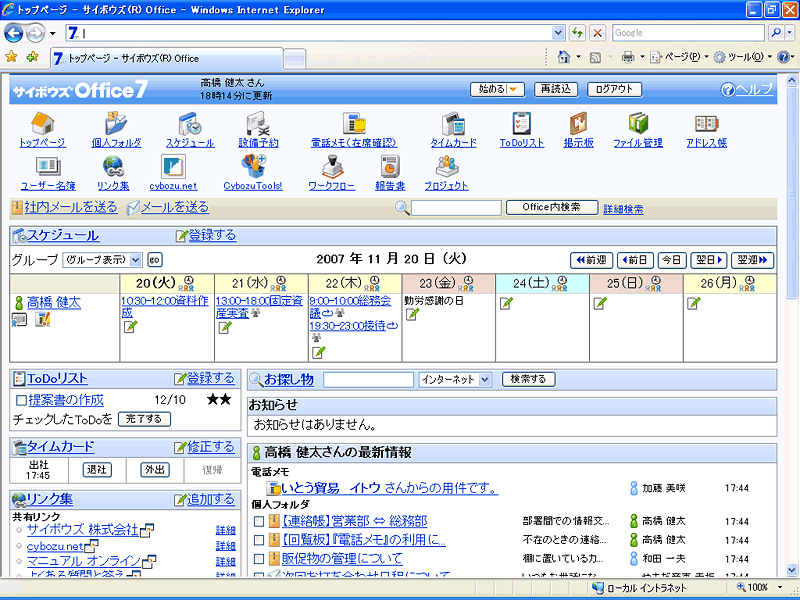Open the 報告書 report icon
Image resolution: width=800 pixels, height=600 pixels.
[x=390, y=167]
